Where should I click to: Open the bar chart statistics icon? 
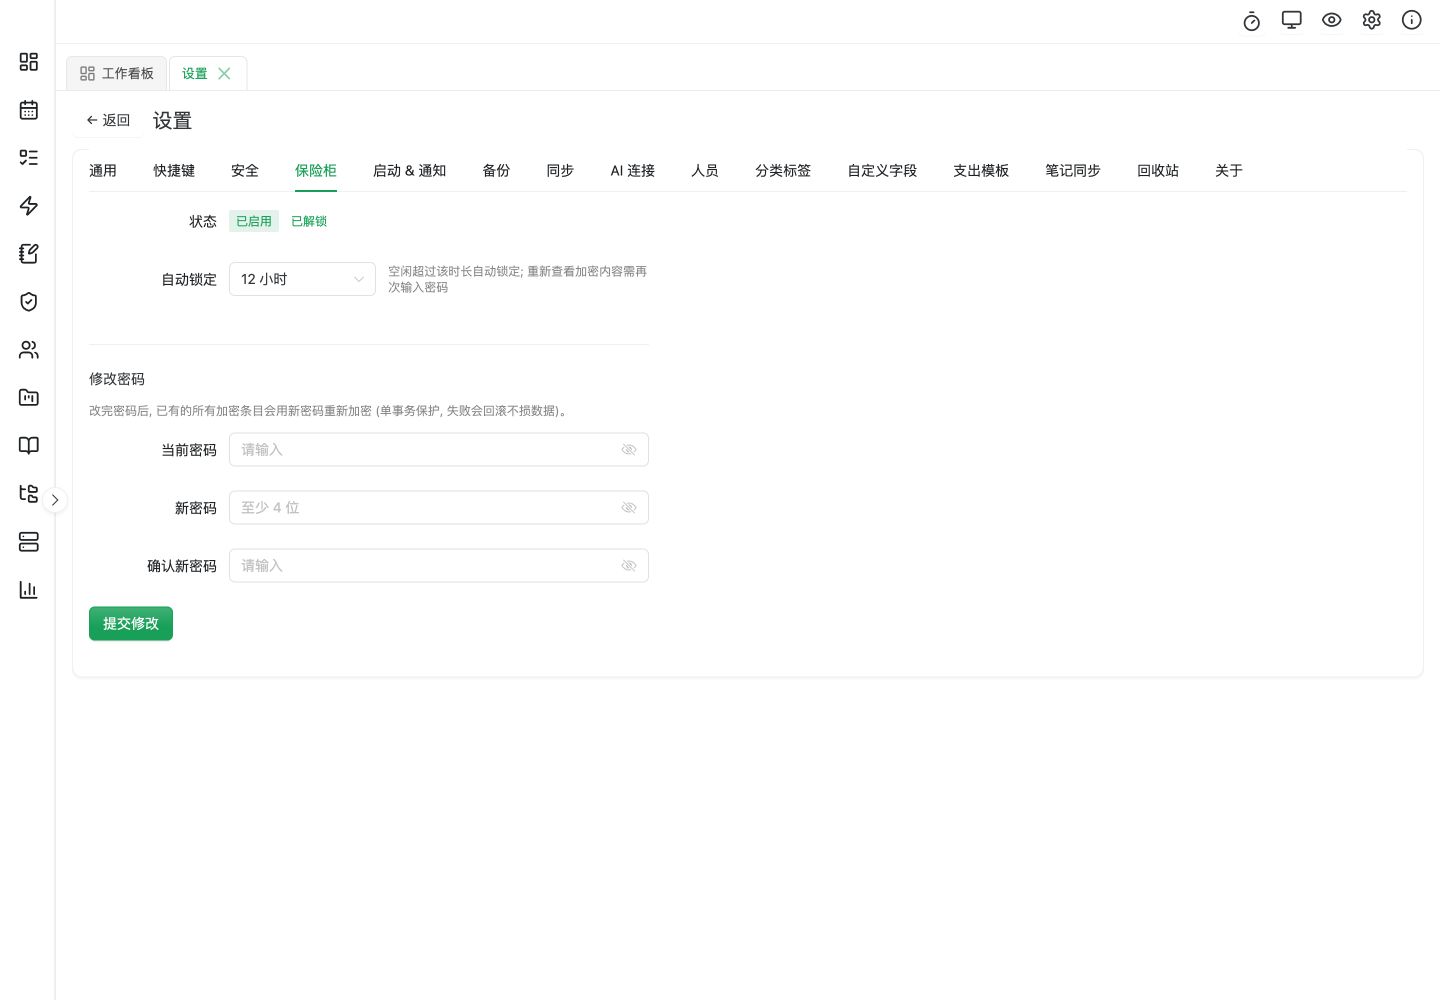(29, 590)
